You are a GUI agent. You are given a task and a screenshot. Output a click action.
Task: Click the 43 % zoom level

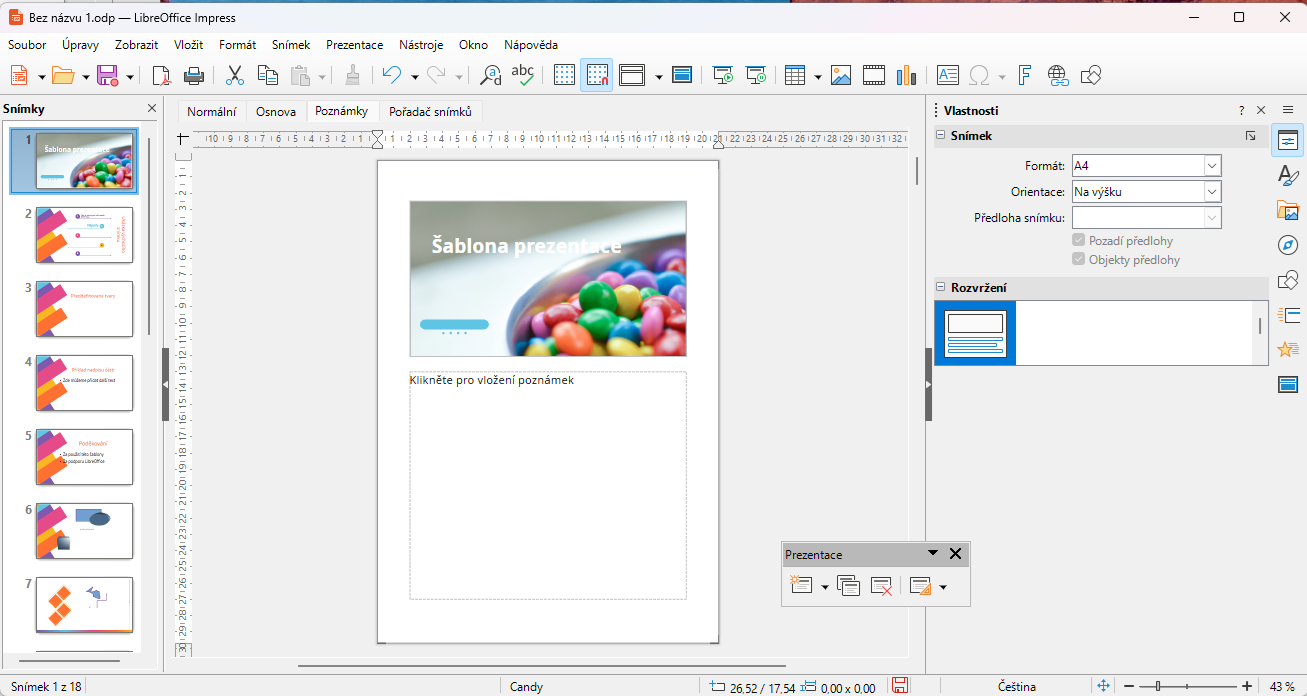[1282, 687]
